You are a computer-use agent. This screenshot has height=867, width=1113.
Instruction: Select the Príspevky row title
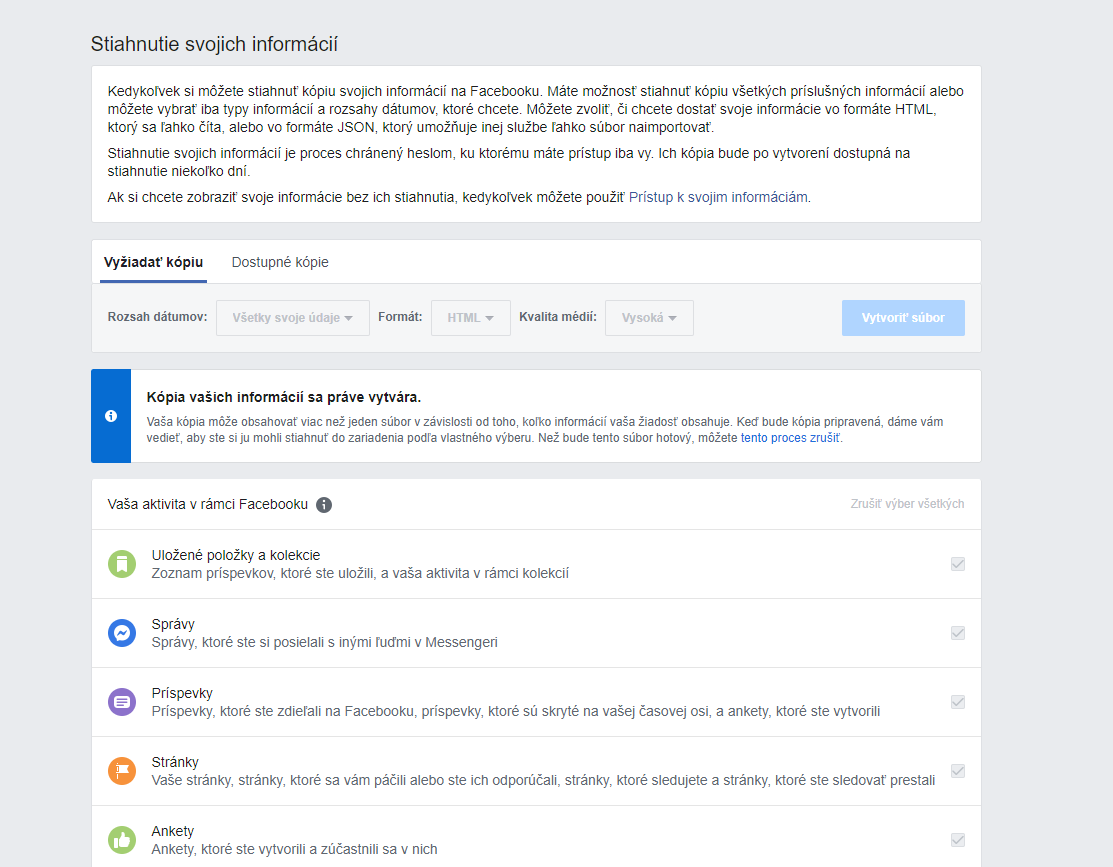pyautogui.click(x=182, y=693)
